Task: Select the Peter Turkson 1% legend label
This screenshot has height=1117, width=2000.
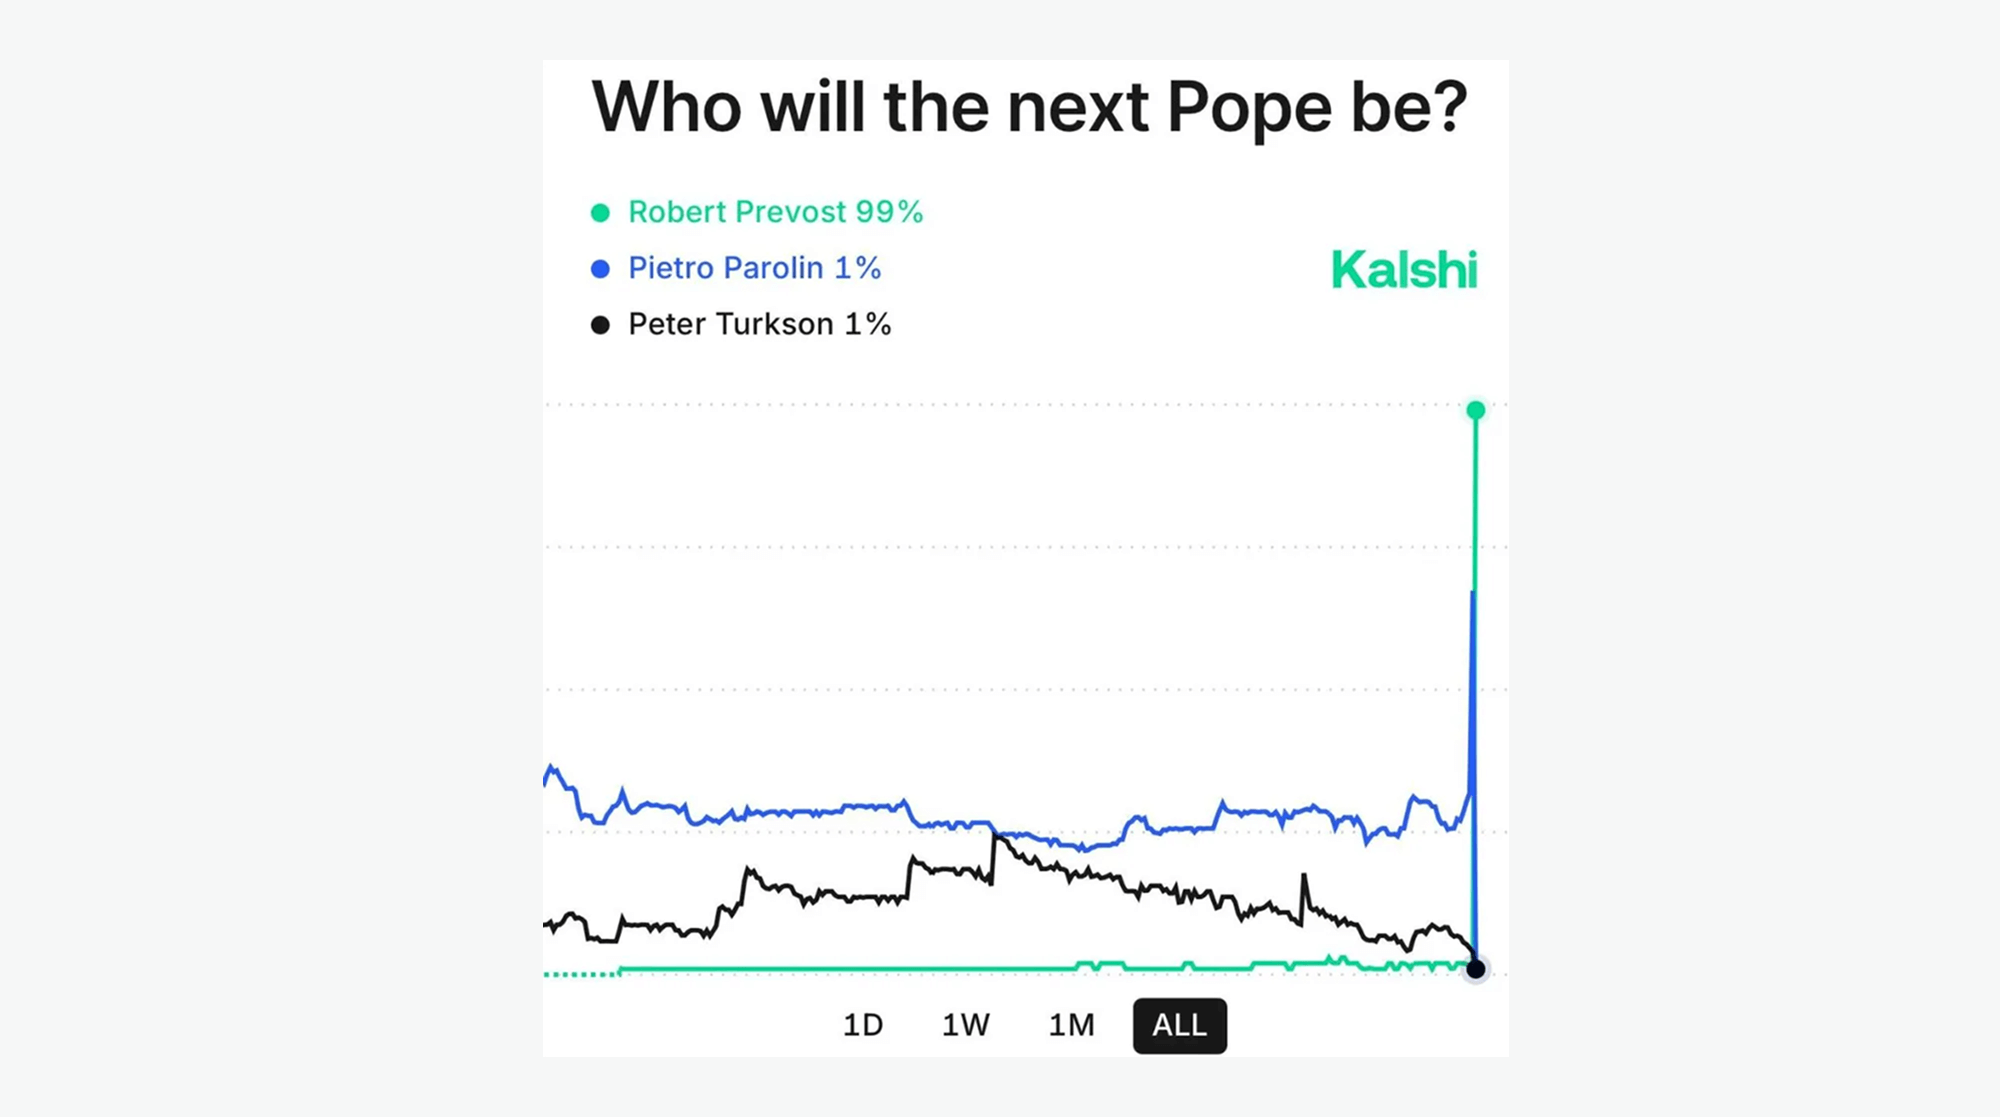Action: point(759,324)
